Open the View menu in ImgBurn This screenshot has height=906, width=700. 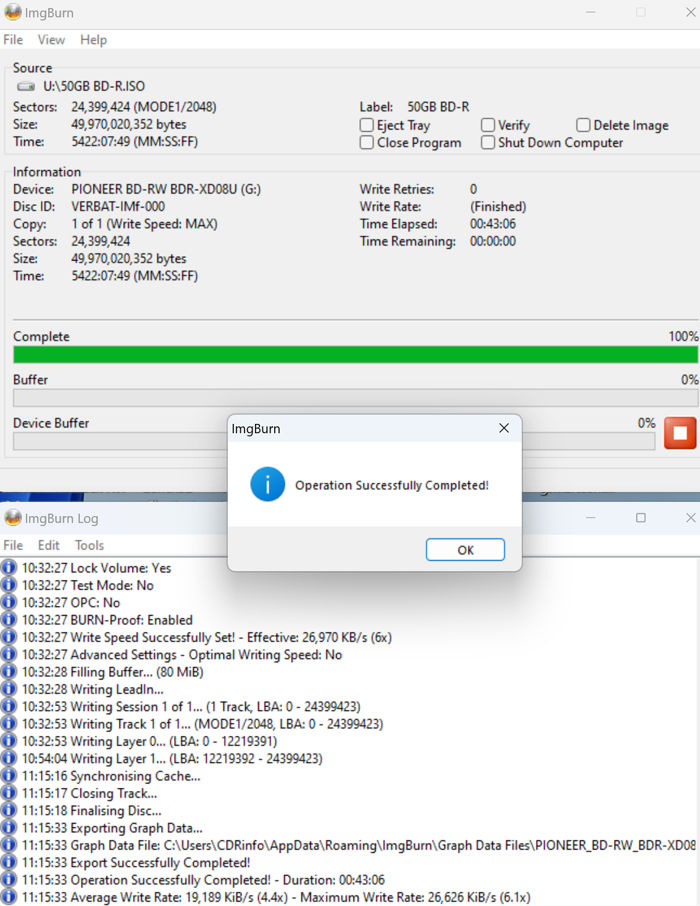51,40
